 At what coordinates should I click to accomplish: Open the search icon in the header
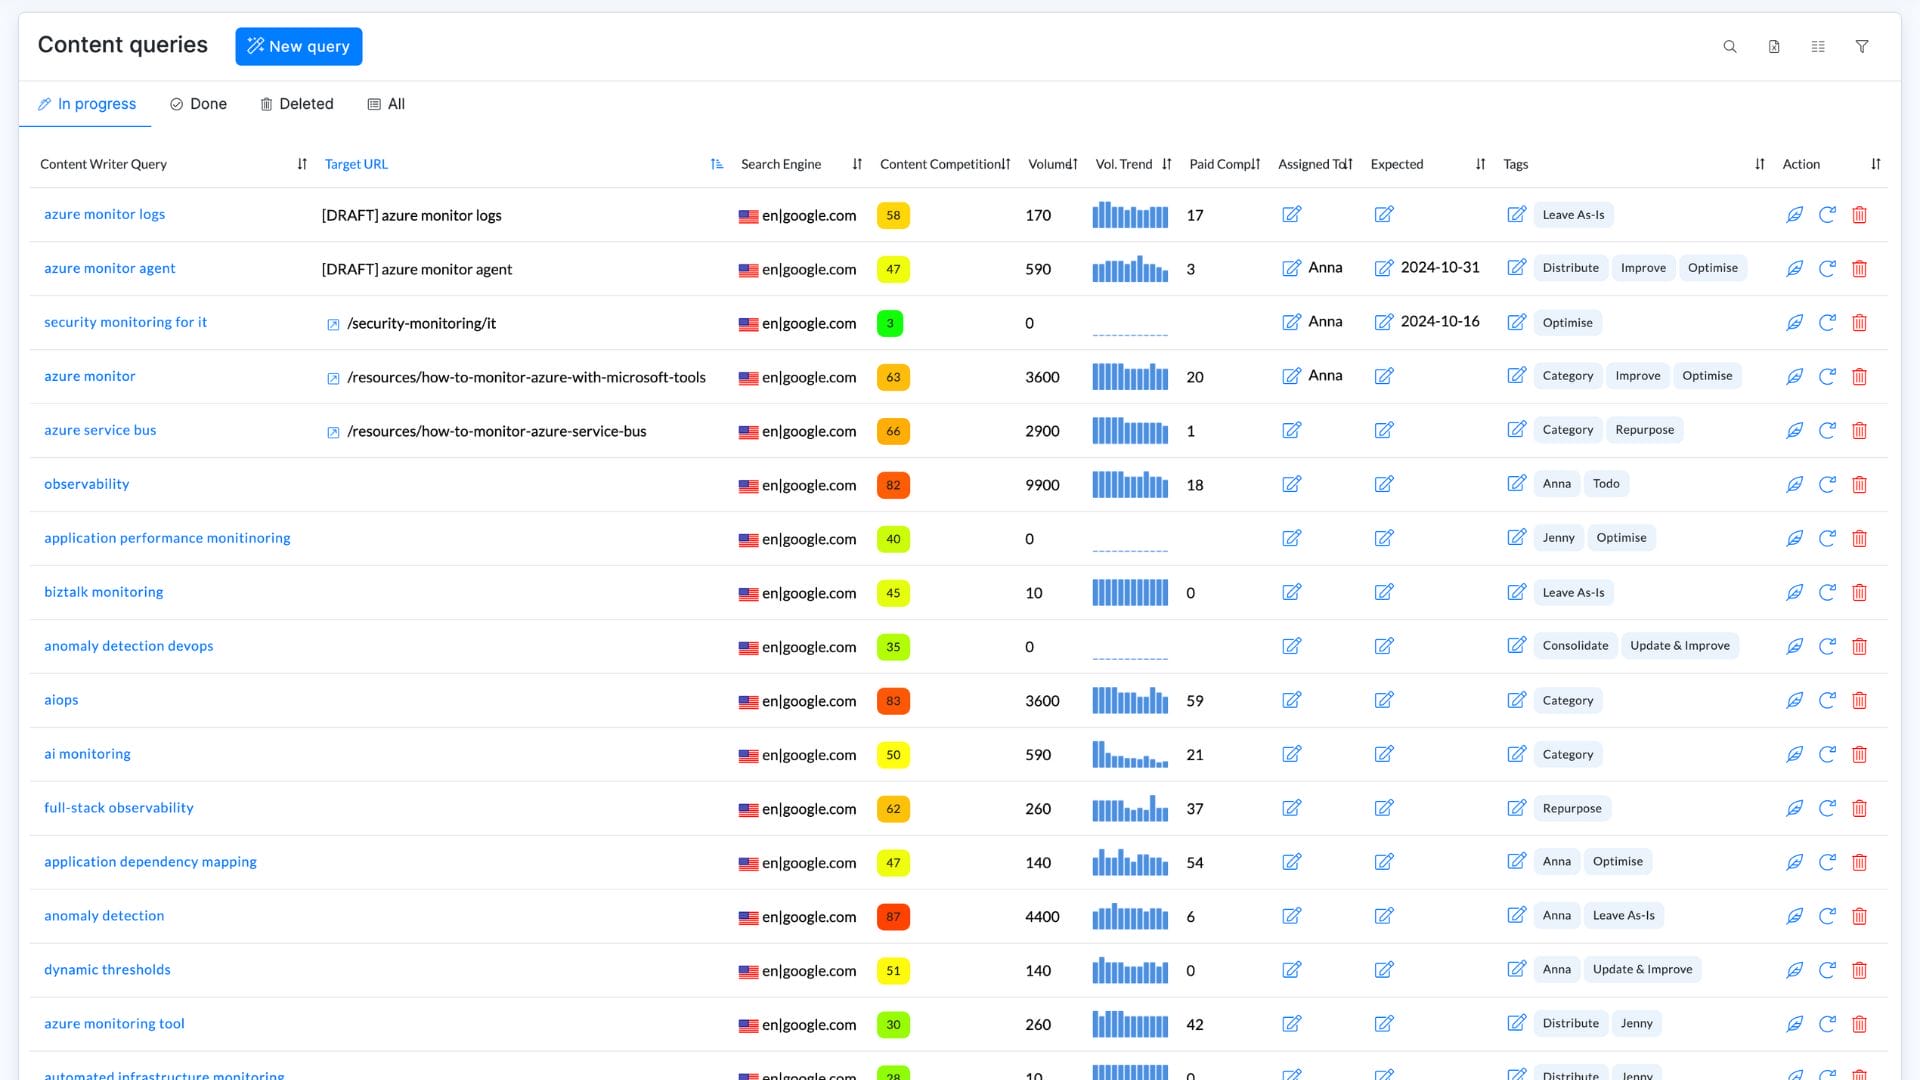click(x=1730, y=47)
